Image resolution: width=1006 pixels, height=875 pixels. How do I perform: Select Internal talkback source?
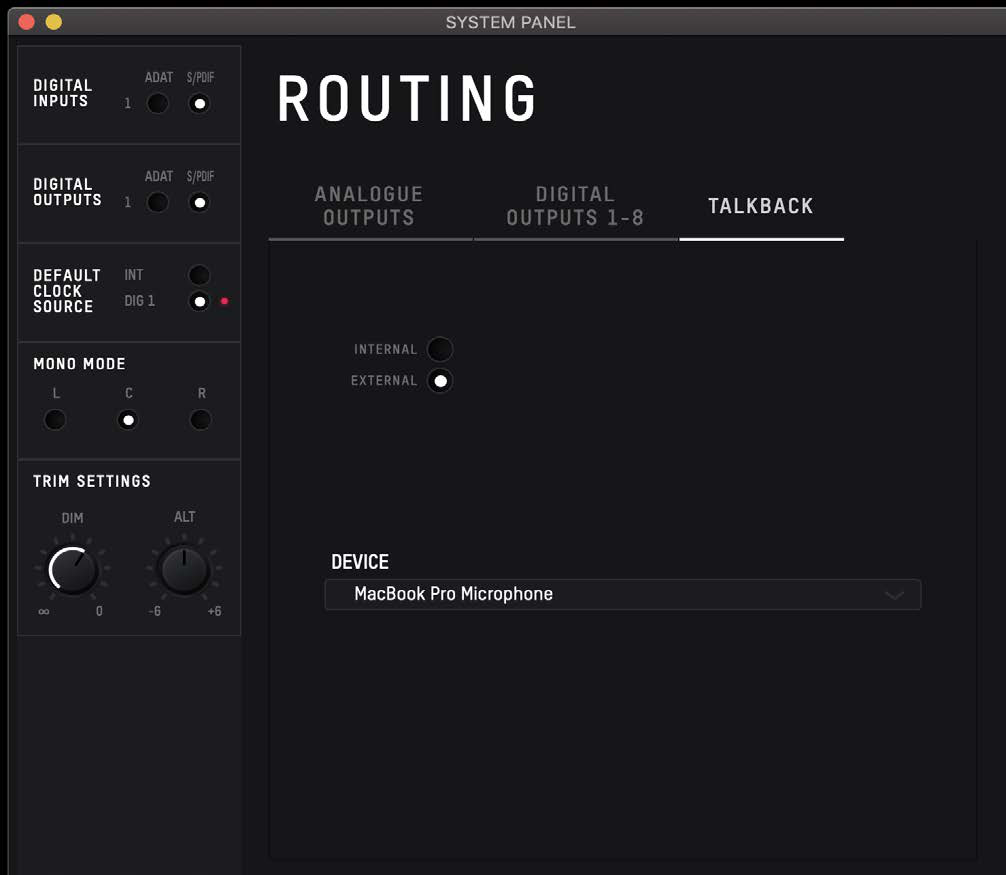pos(440,350)
